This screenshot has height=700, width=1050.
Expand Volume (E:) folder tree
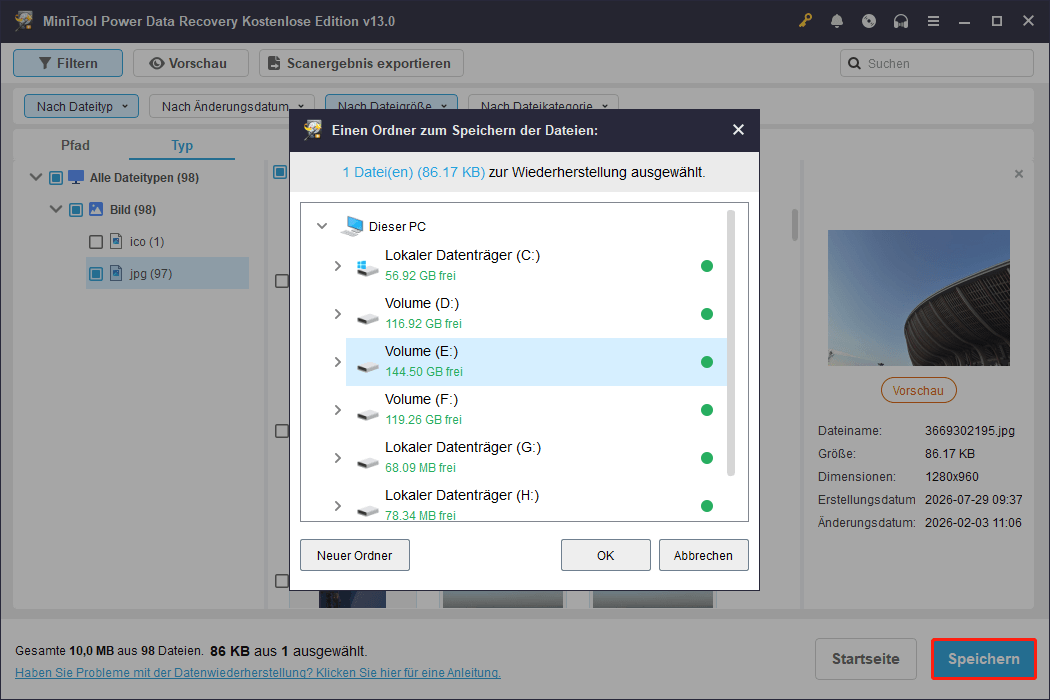point(338,362)
